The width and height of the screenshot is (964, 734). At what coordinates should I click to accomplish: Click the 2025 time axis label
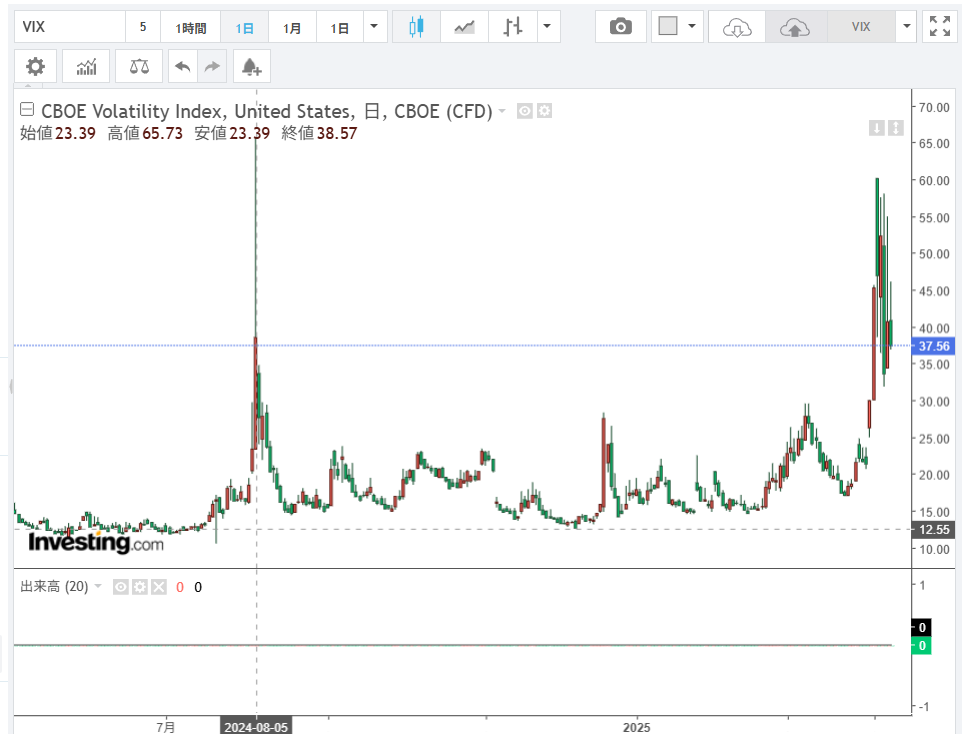pos(636,727)
